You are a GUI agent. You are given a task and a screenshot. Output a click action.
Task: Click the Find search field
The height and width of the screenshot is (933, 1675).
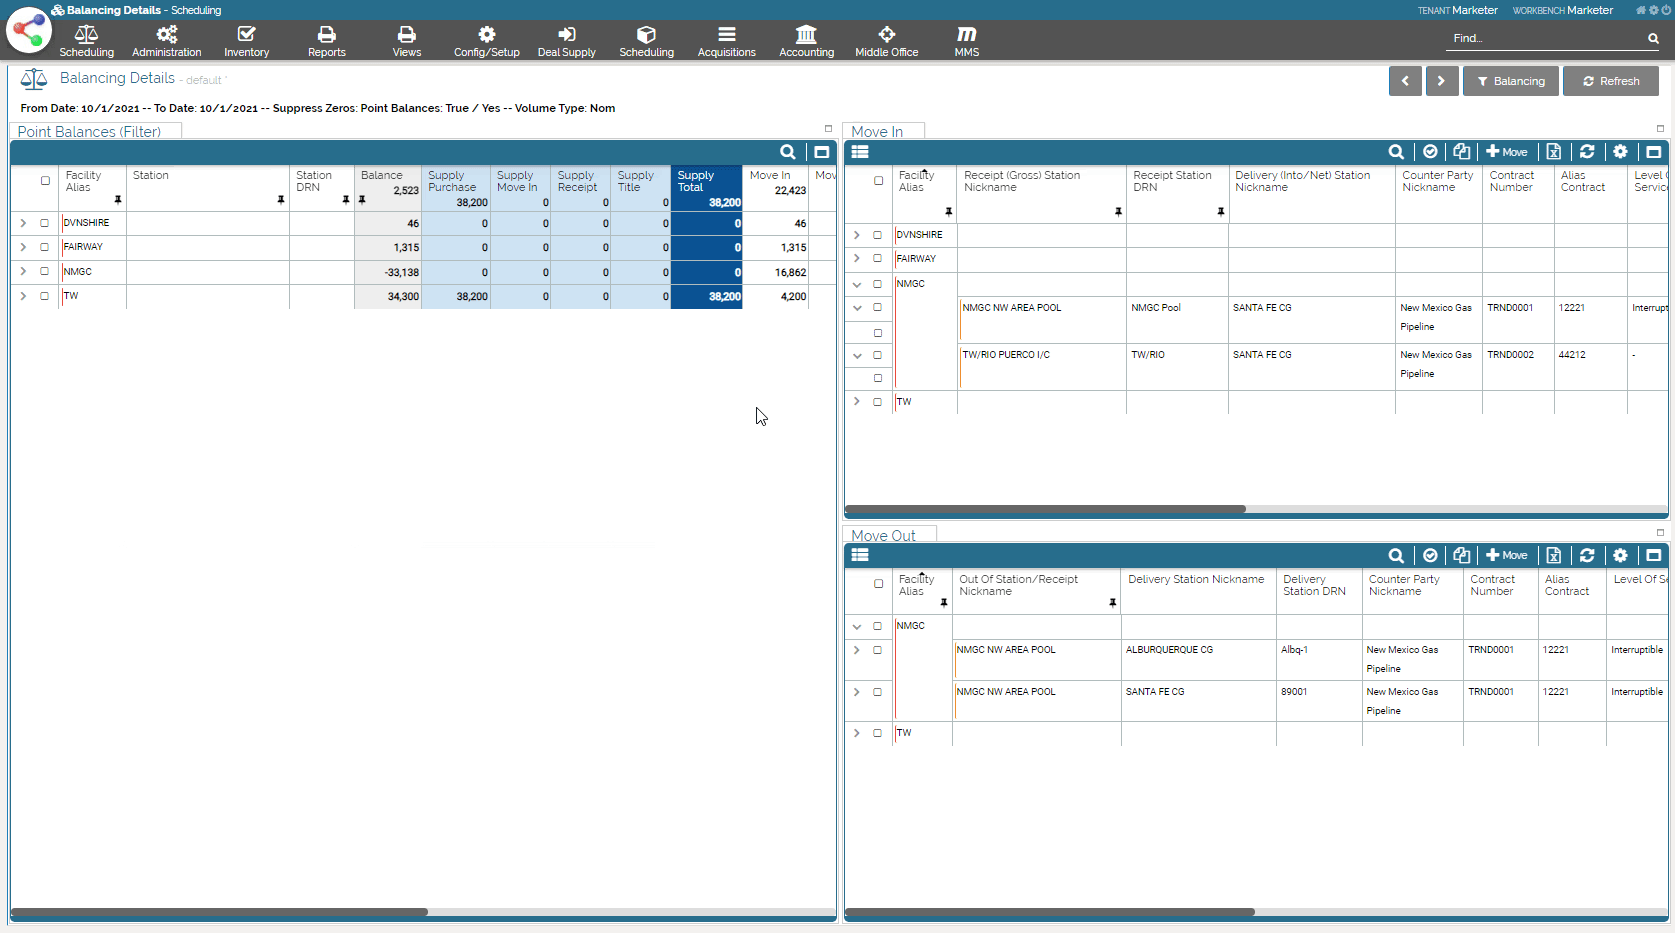point(1545,38)
